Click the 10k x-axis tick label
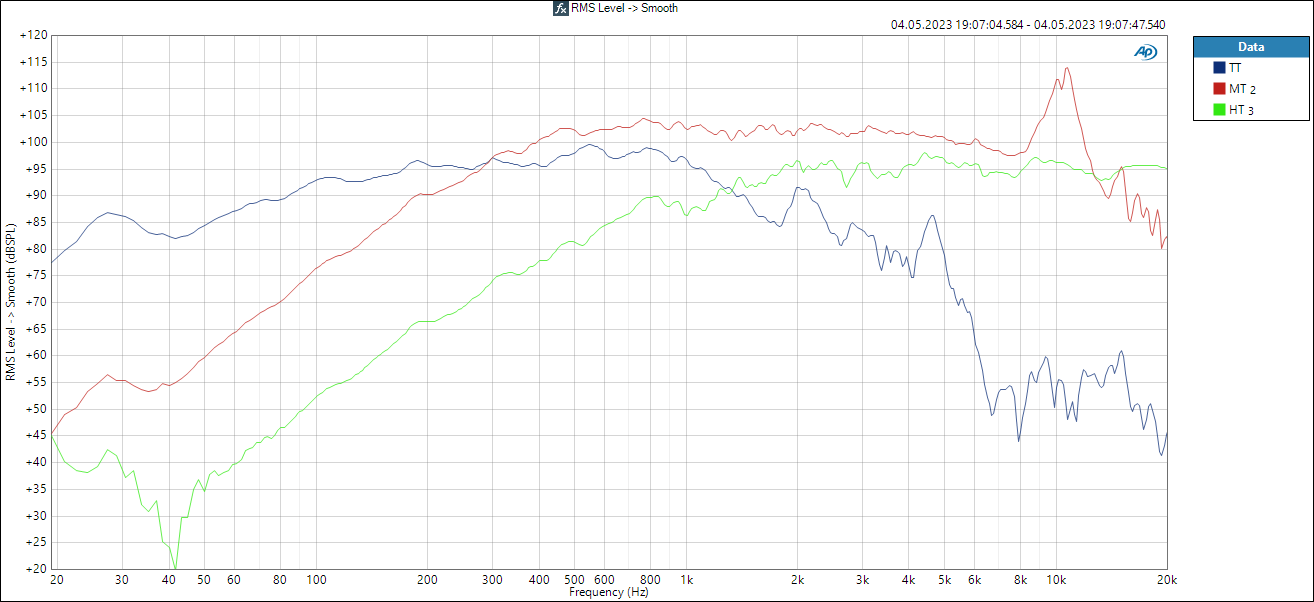1314x602 pixels. (x=1057, y=580)
